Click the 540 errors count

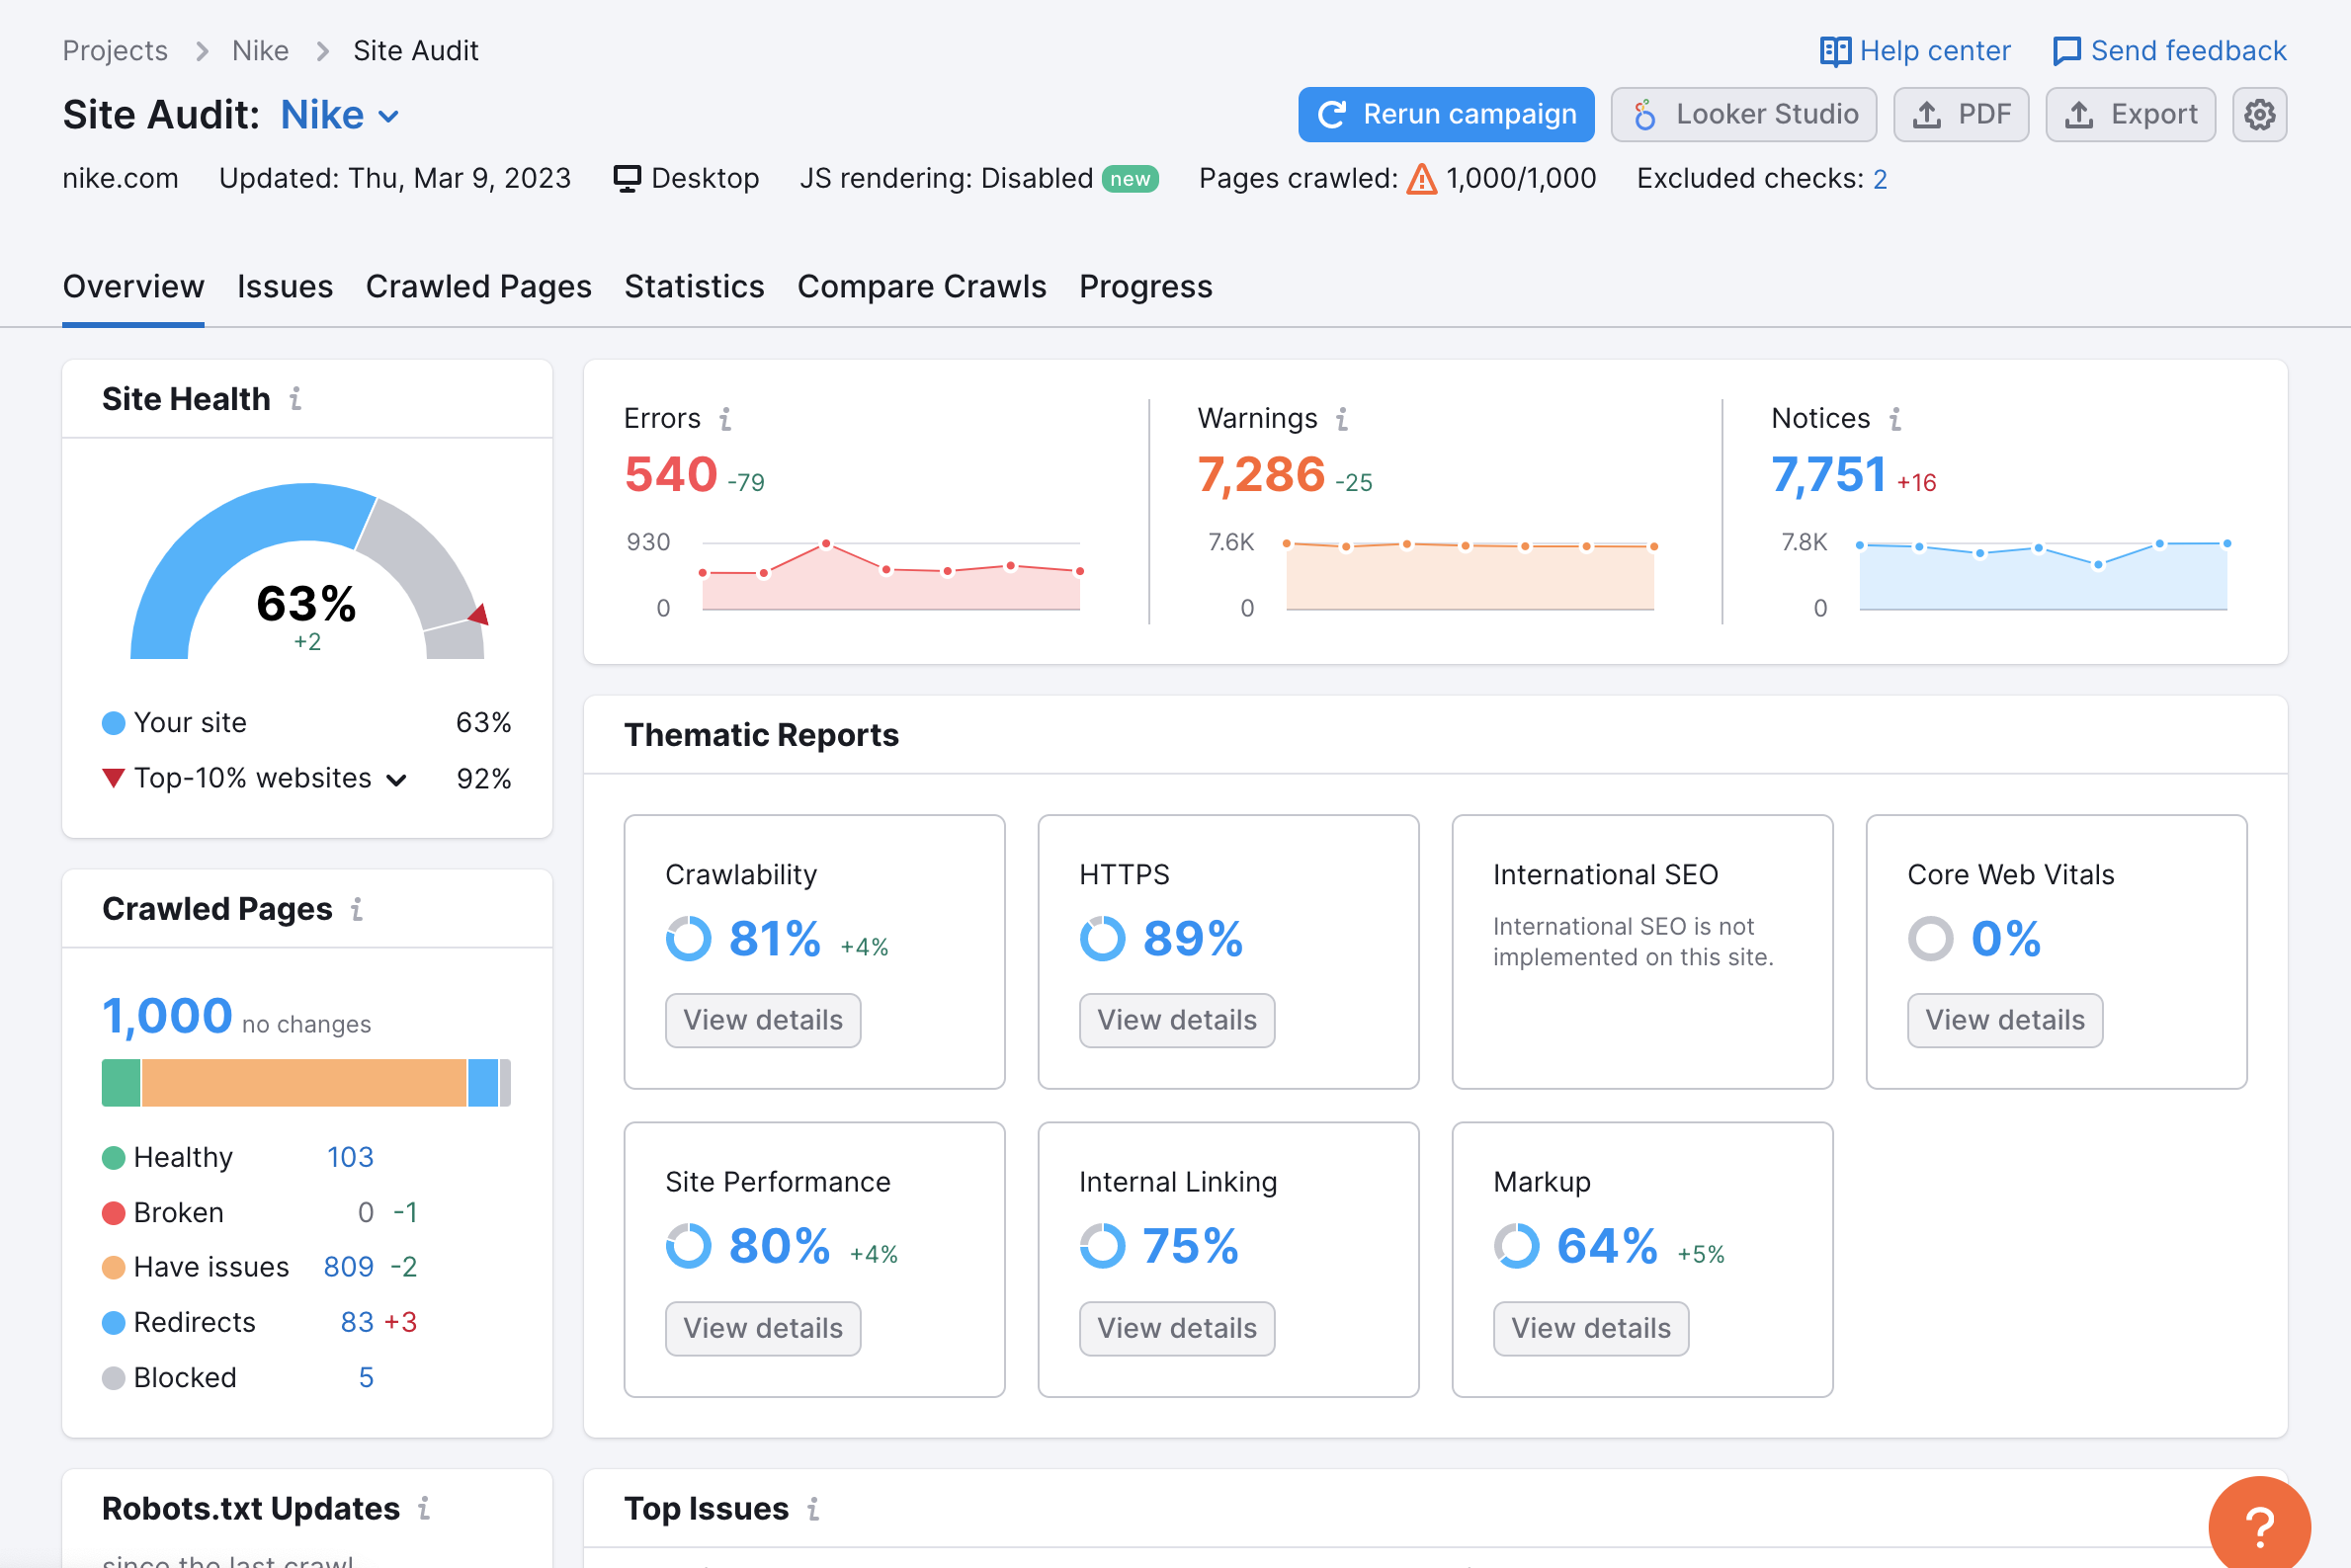click(671, 474)
